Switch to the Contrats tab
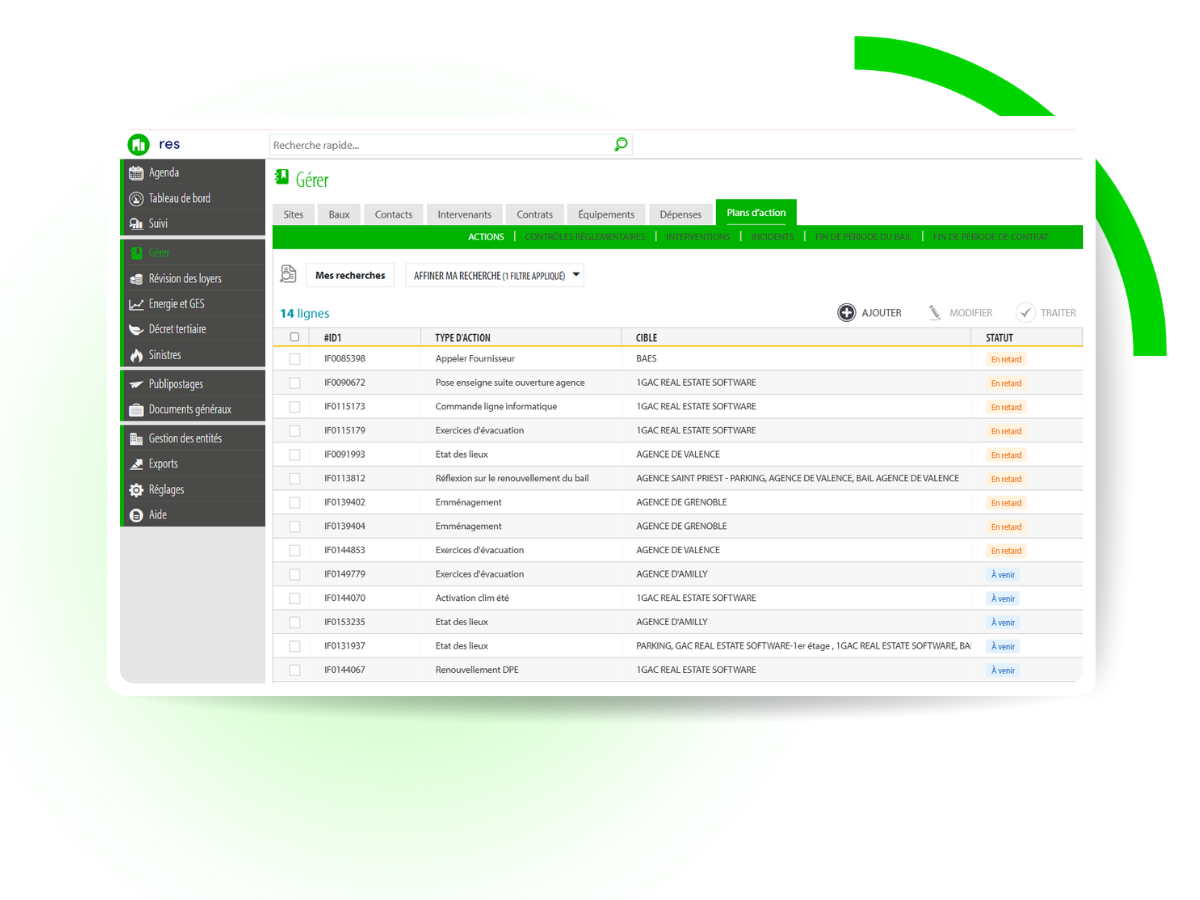This screenshot has height=900, width=1200. pyautogui.click(x=535, y=214)
